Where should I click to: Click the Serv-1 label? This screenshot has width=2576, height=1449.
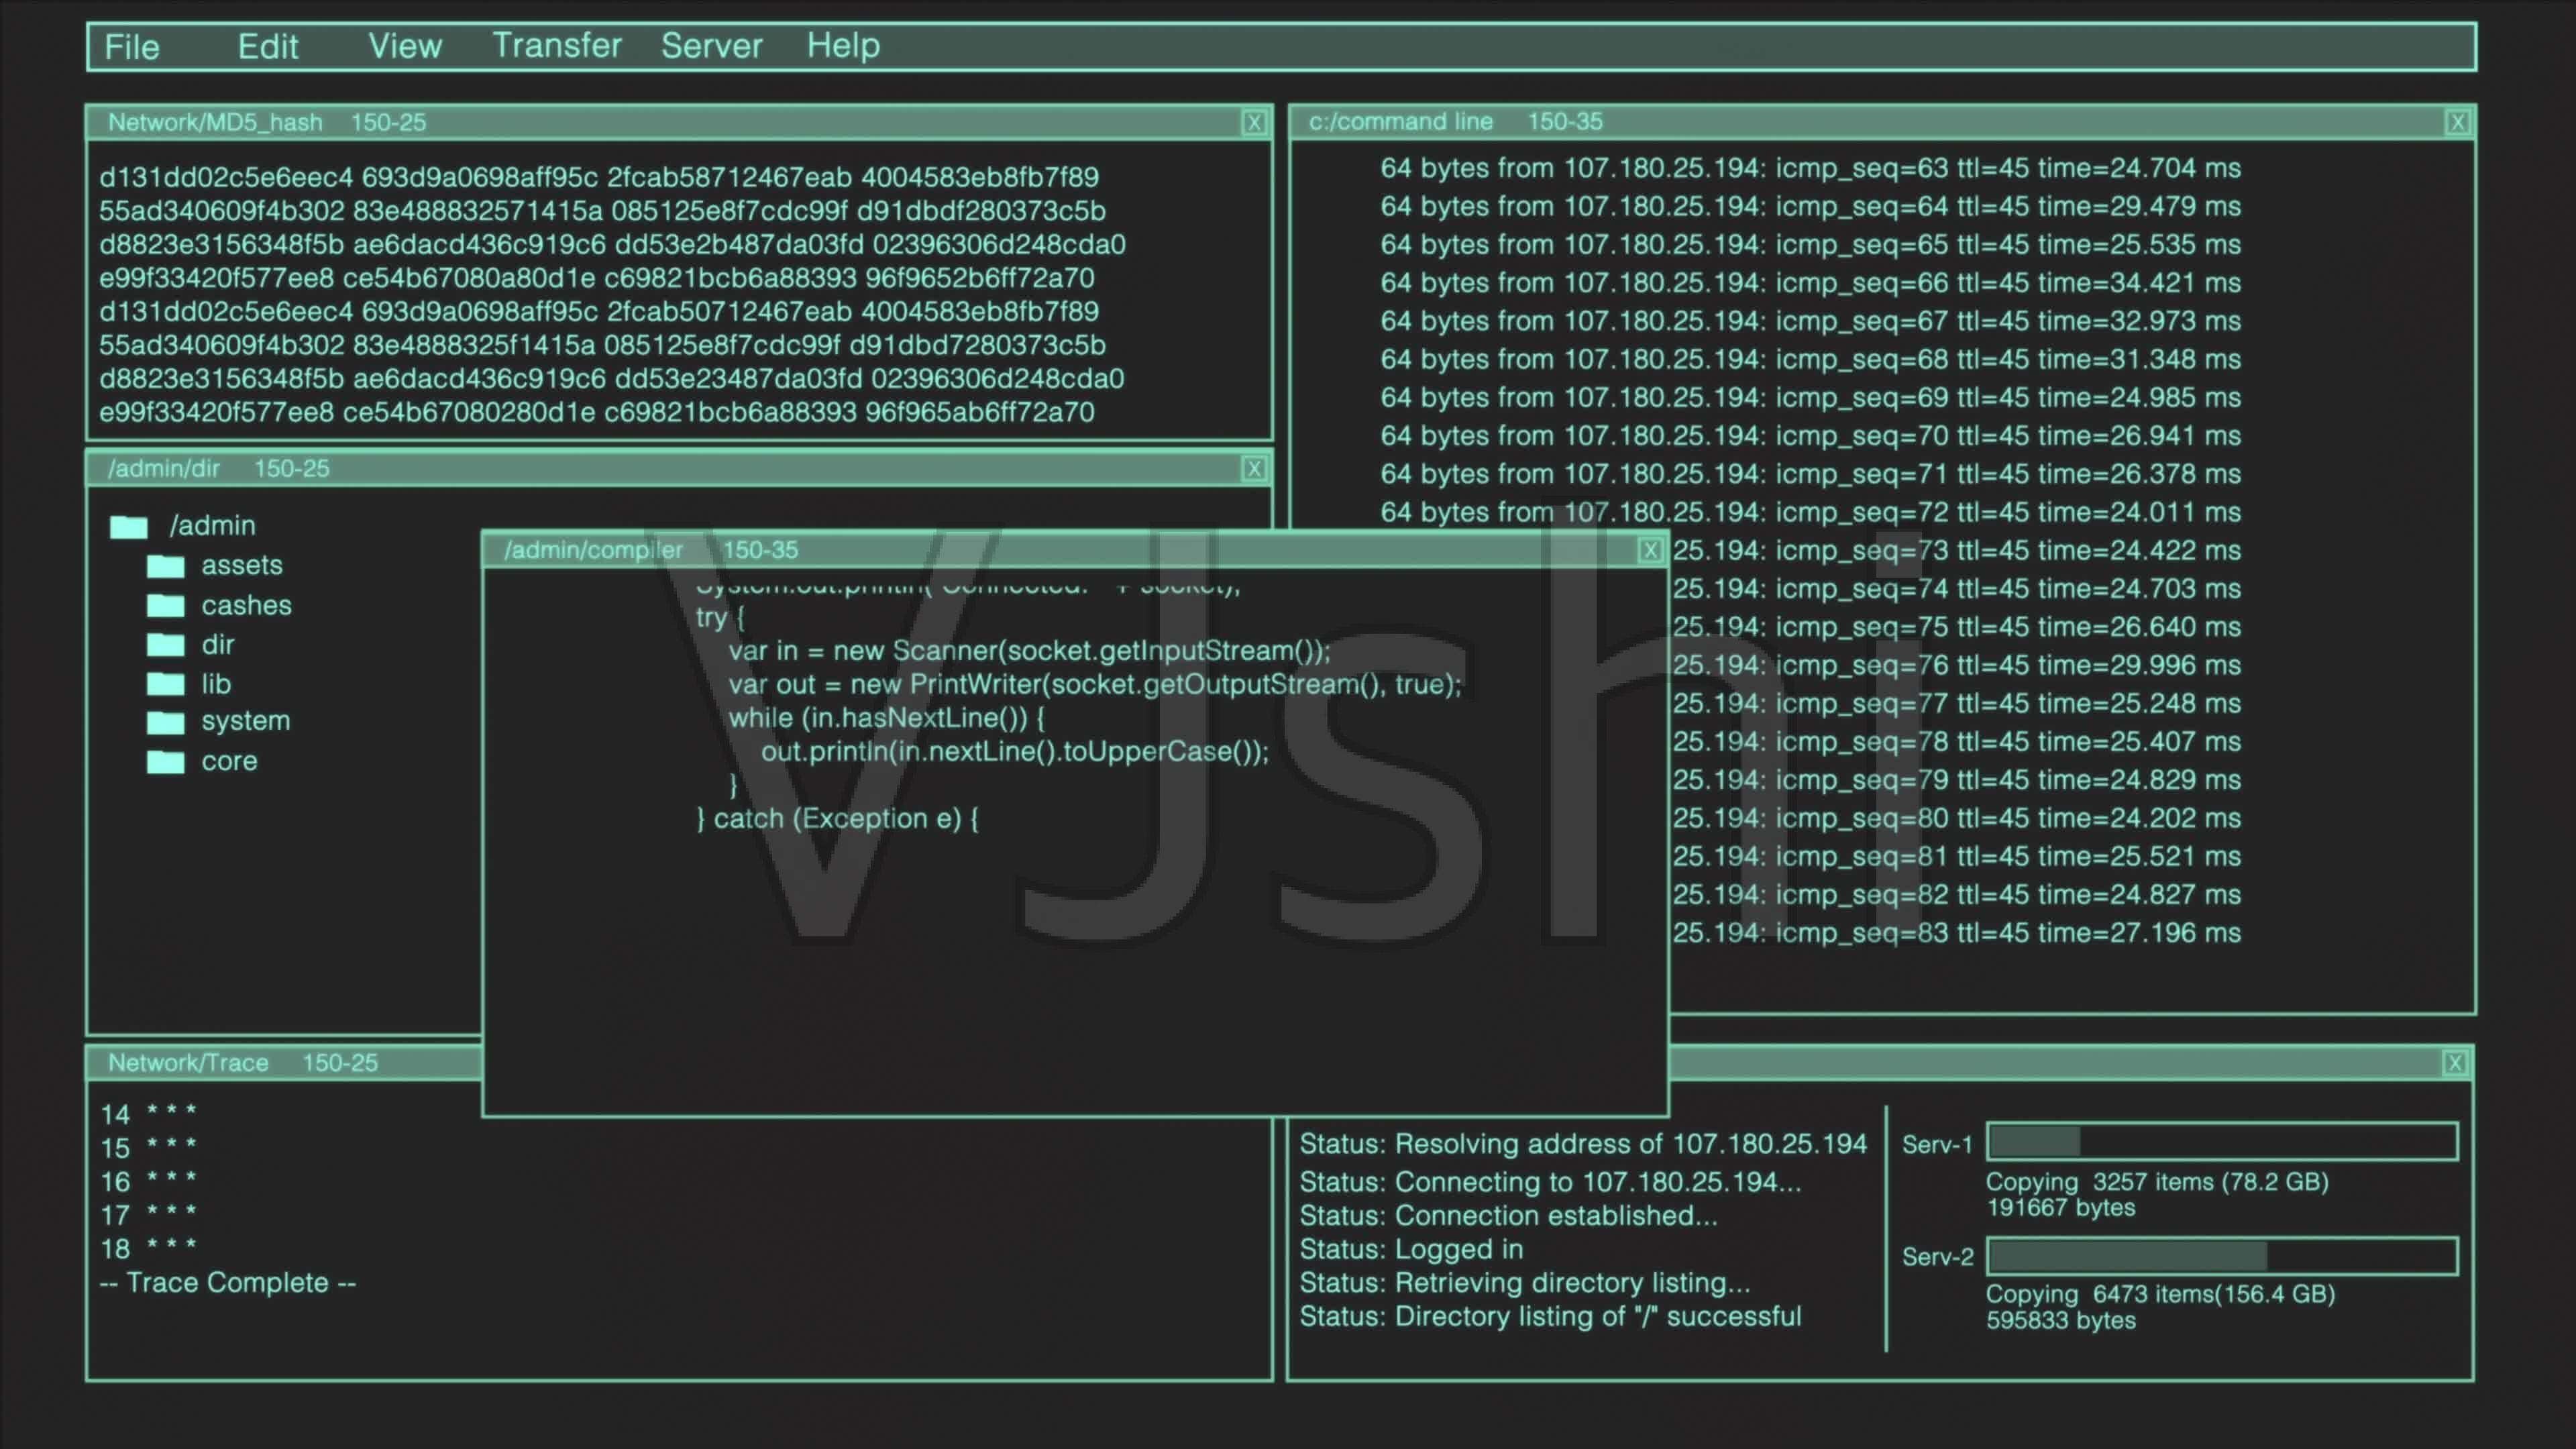pos(1937,1145)
